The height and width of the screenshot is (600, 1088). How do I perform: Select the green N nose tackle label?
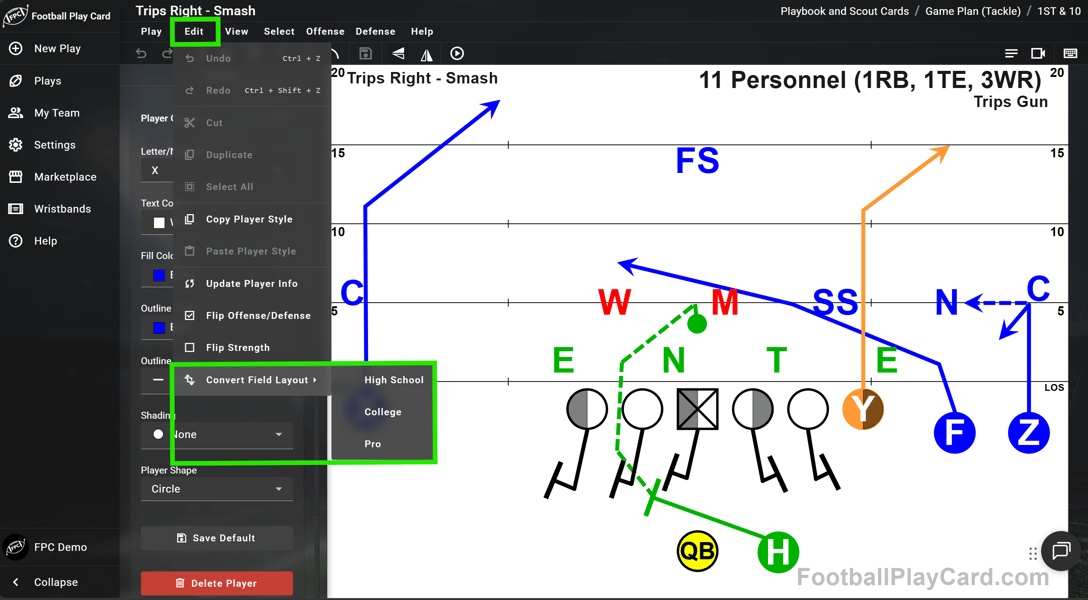coord(674,361)
